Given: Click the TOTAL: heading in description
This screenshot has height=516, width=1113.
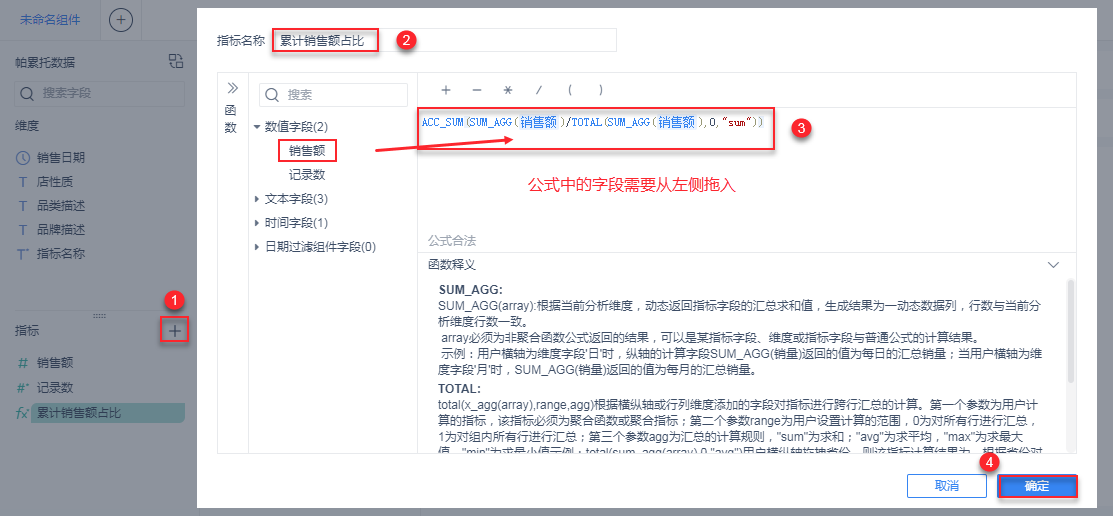Looking at the screenshot, I should (x=460, y=389).
